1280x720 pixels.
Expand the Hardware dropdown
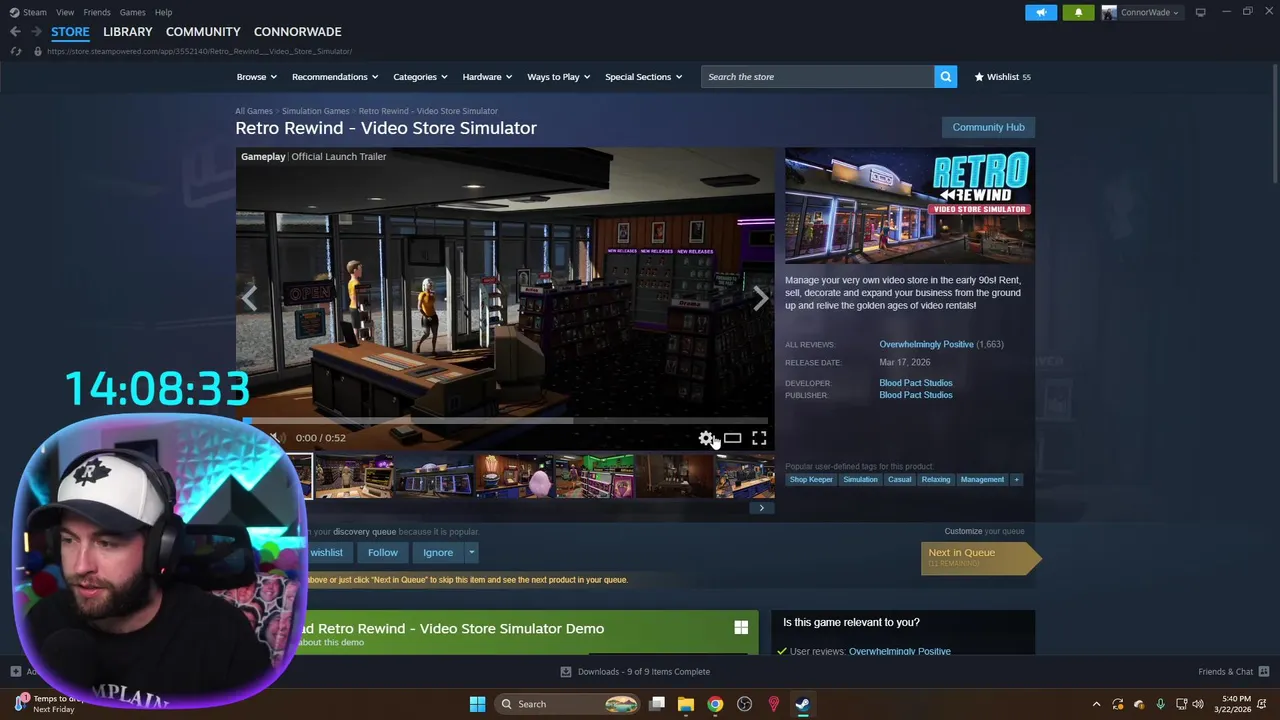487,77
